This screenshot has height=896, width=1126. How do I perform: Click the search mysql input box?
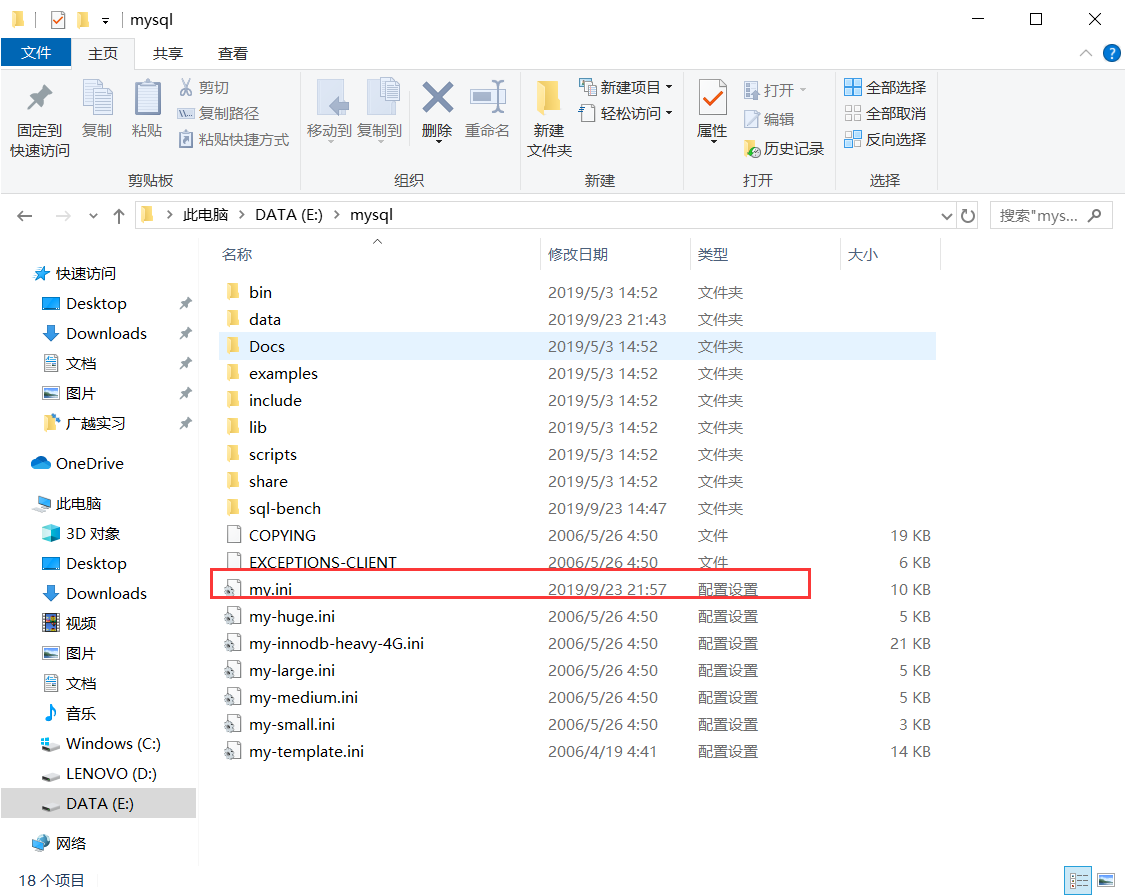[x=1051, y=215]
